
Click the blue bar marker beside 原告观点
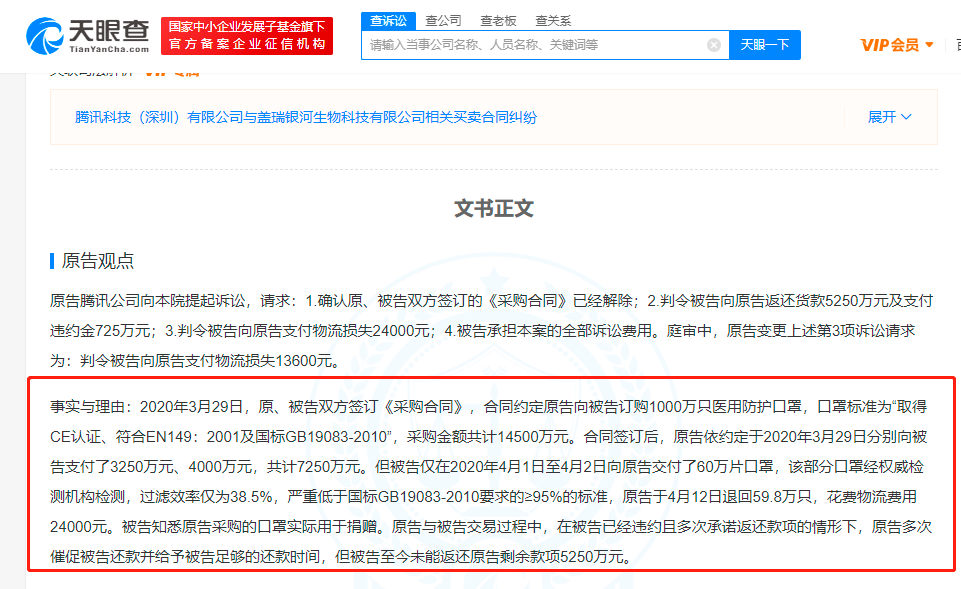(52, 261)
